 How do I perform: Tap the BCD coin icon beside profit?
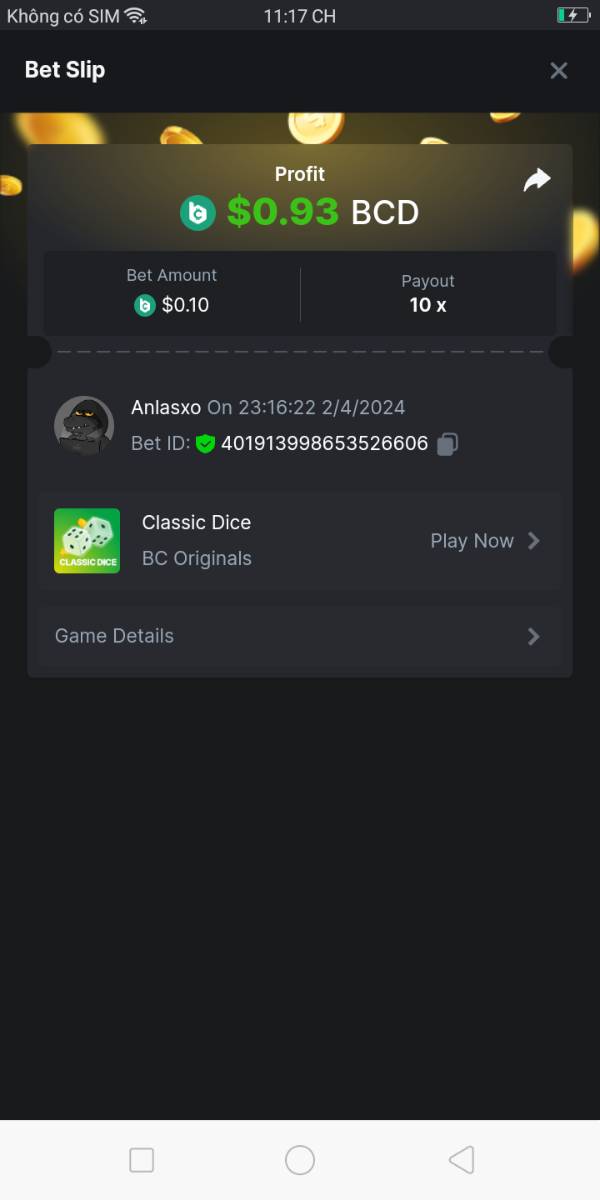pyautogui.click(x=198, y=212)
